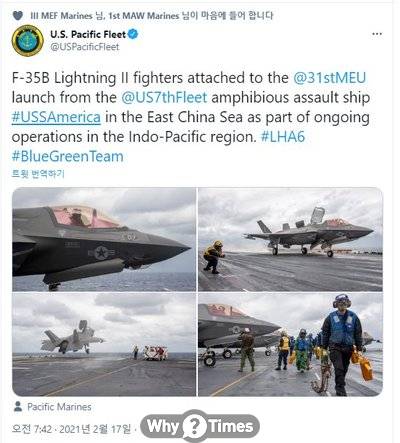This screenshot has height=443, width=400.
Task: Click the U.S. Pacific Fleet profile avatar
Action: tap(28, 41)
